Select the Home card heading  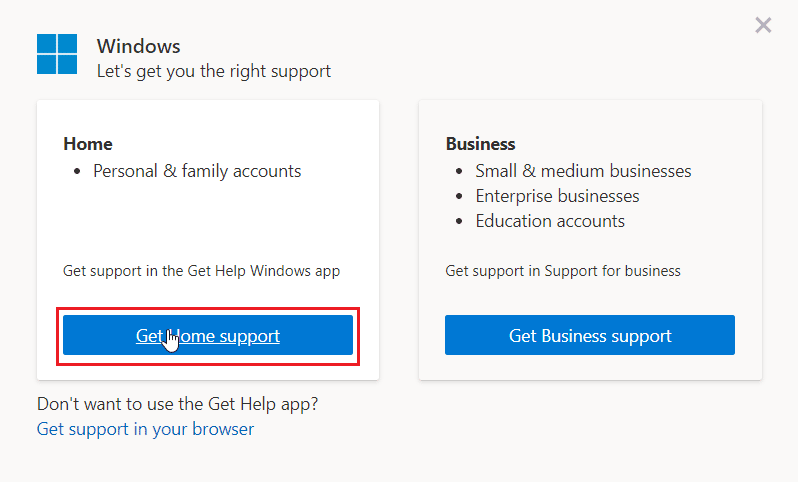coord(88,144)
